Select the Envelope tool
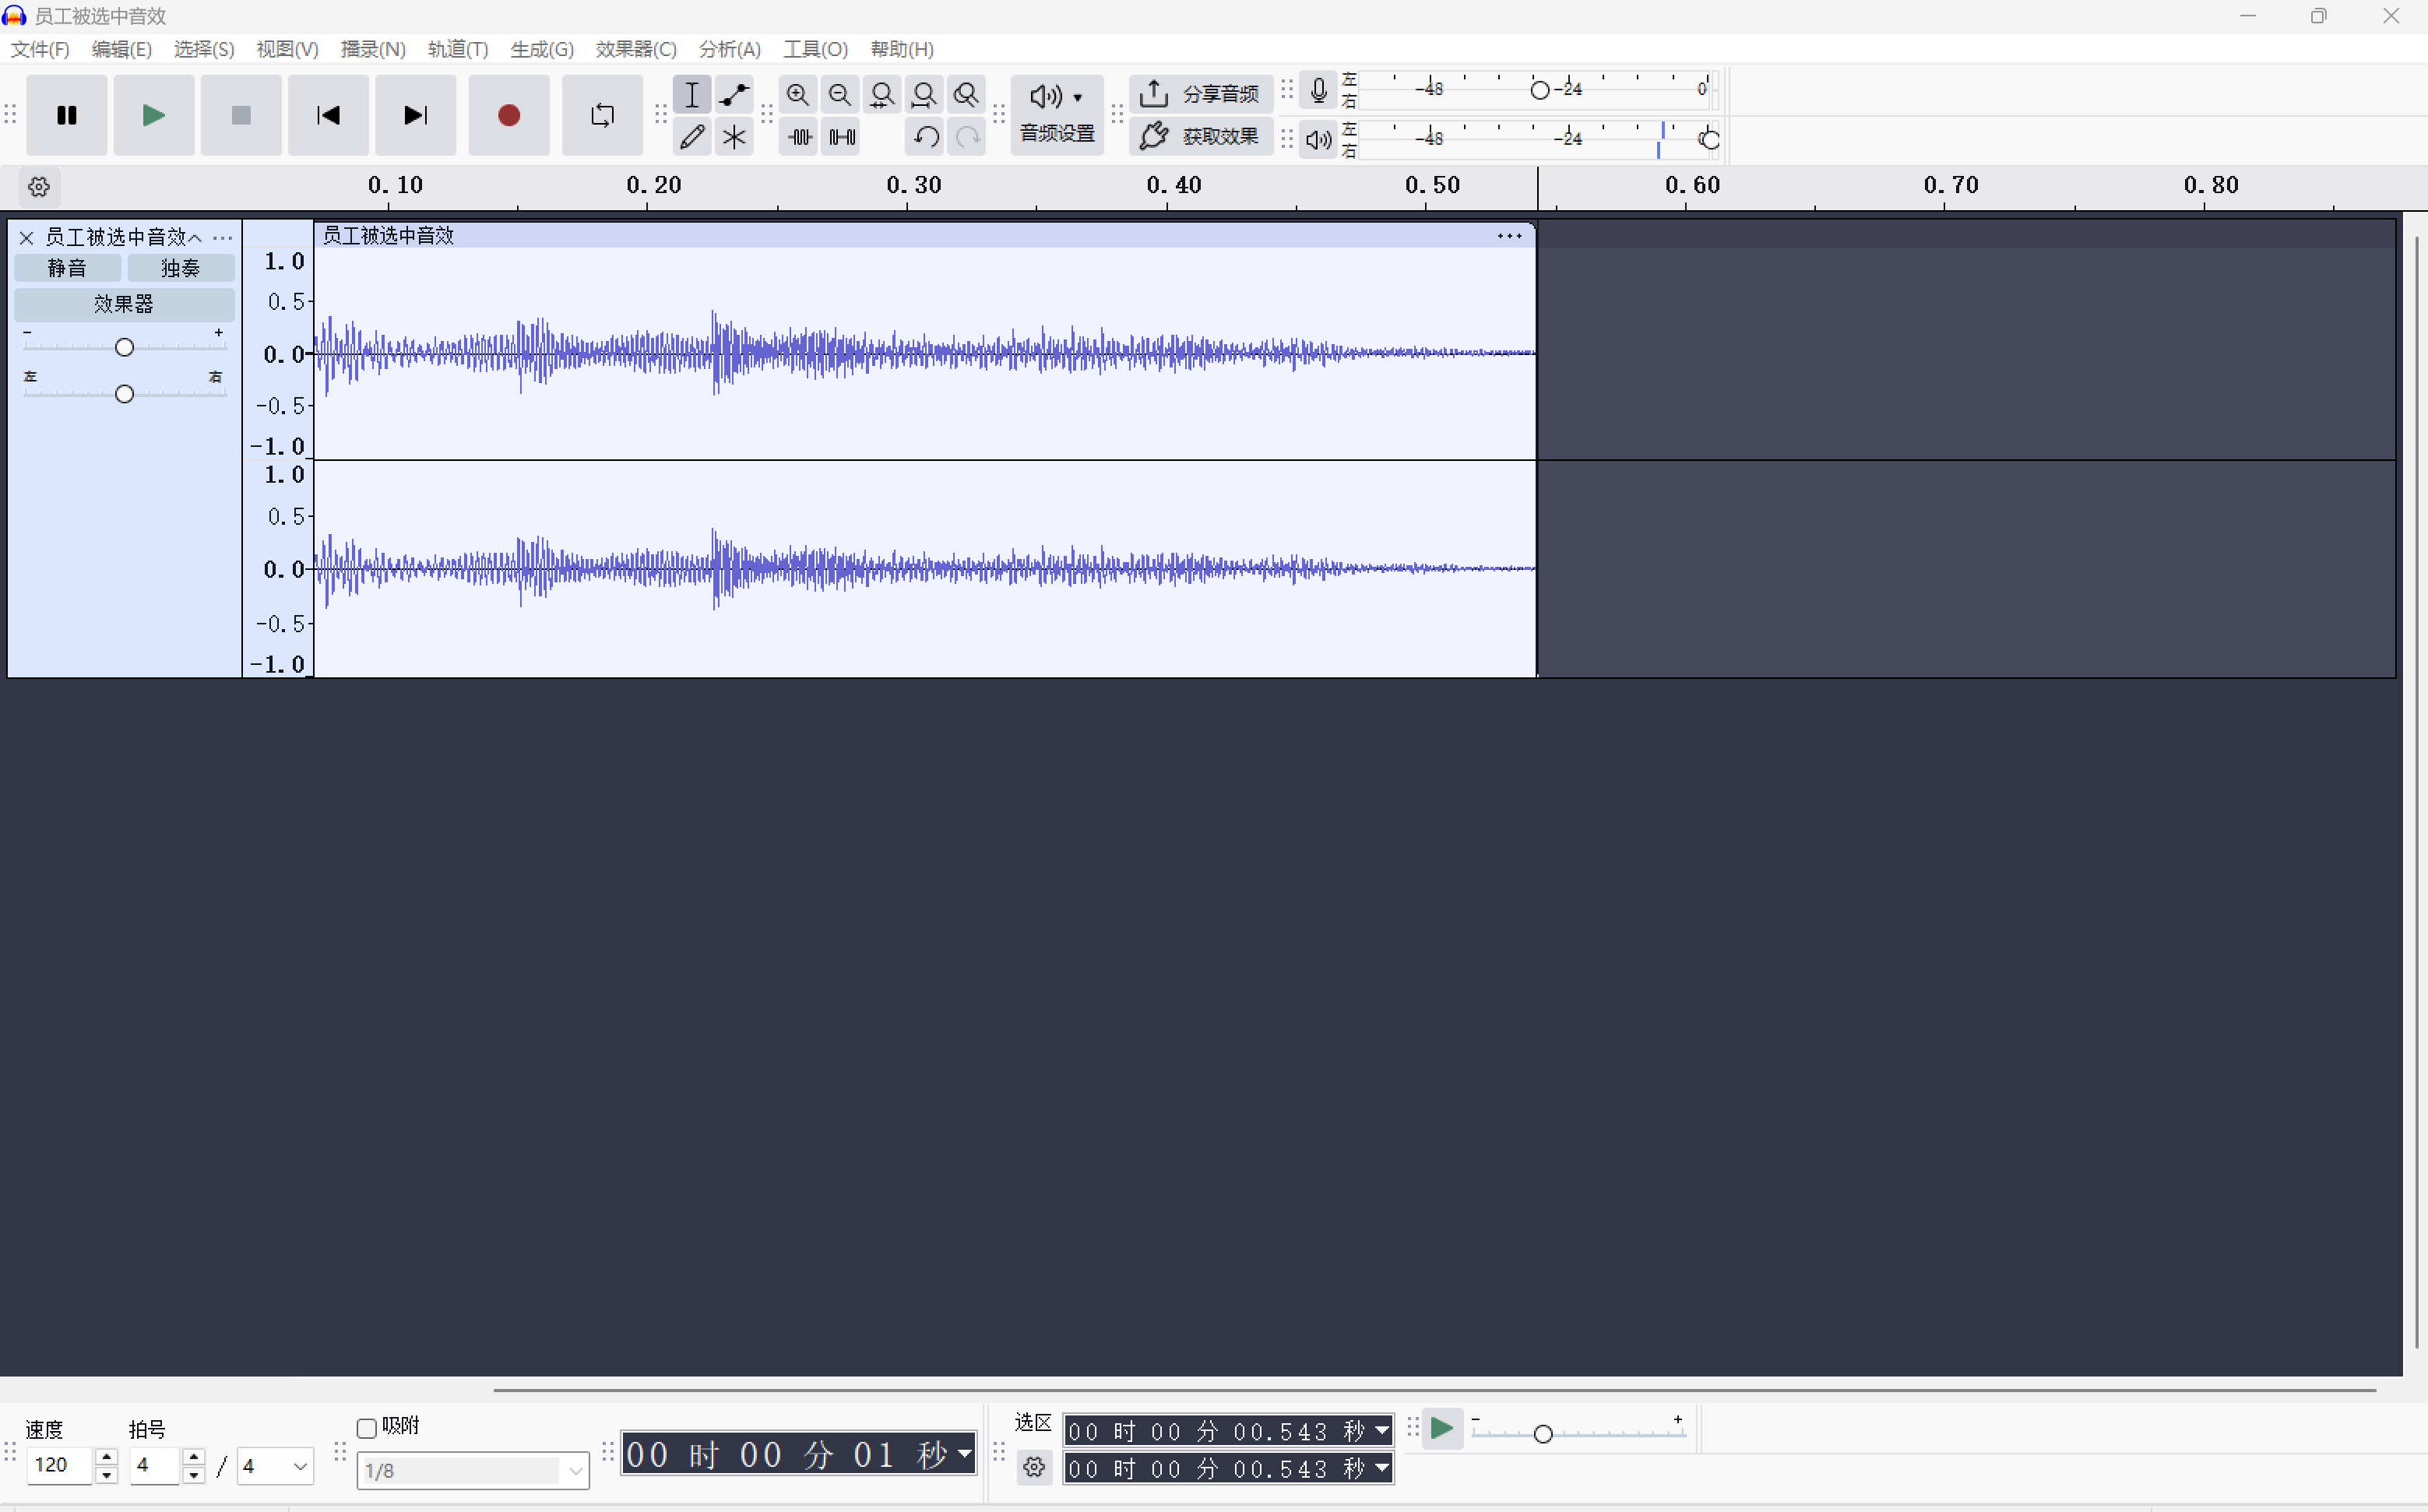The width and height of the screenshot is (2428, 1512). (734, 95)
